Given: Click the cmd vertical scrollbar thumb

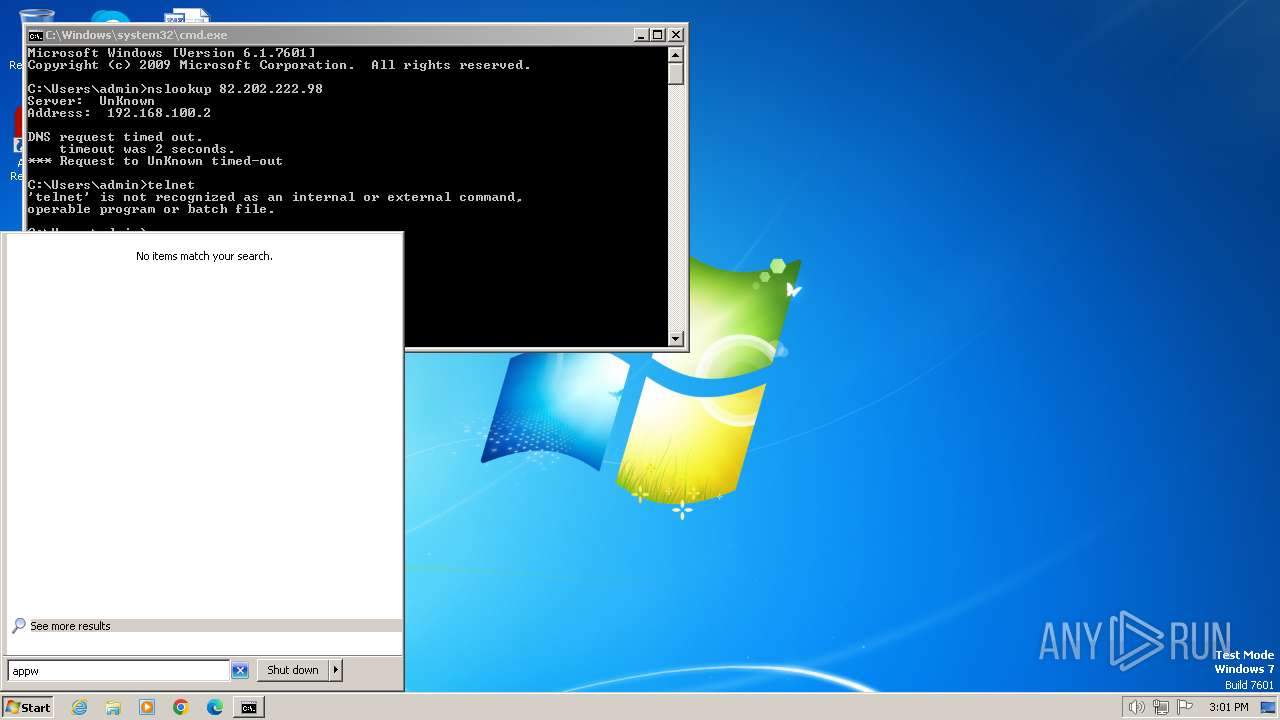Looking at the screenshot, I should 676,74.
